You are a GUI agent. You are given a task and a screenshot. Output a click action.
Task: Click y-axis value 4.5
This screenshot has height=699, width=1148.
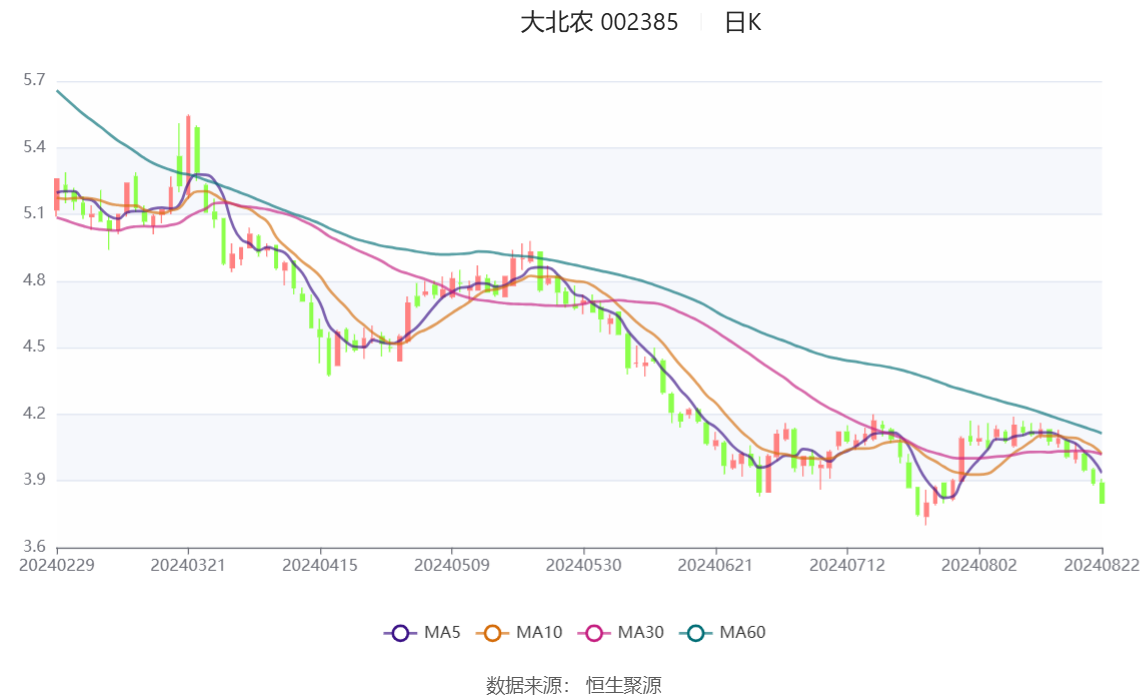coord(34,346)
